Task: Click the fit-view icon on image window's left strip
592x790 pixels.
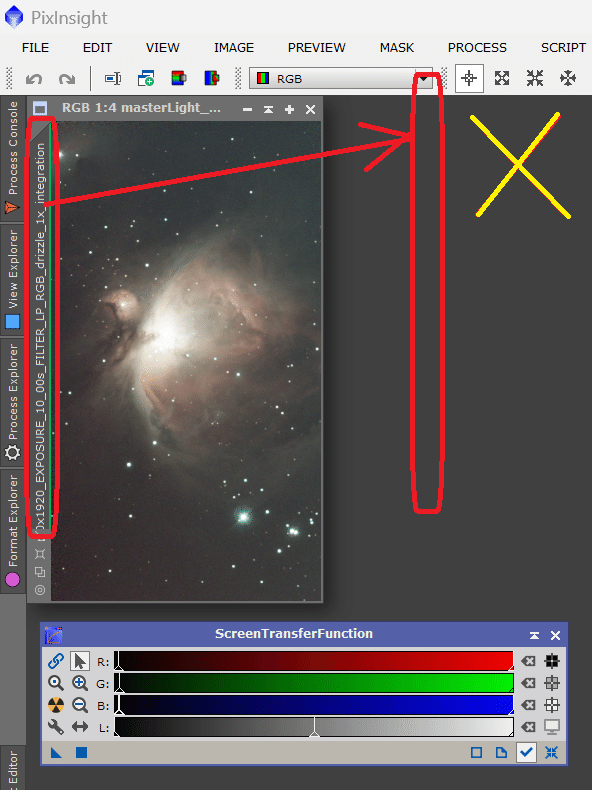Action: tap(40, 554)
